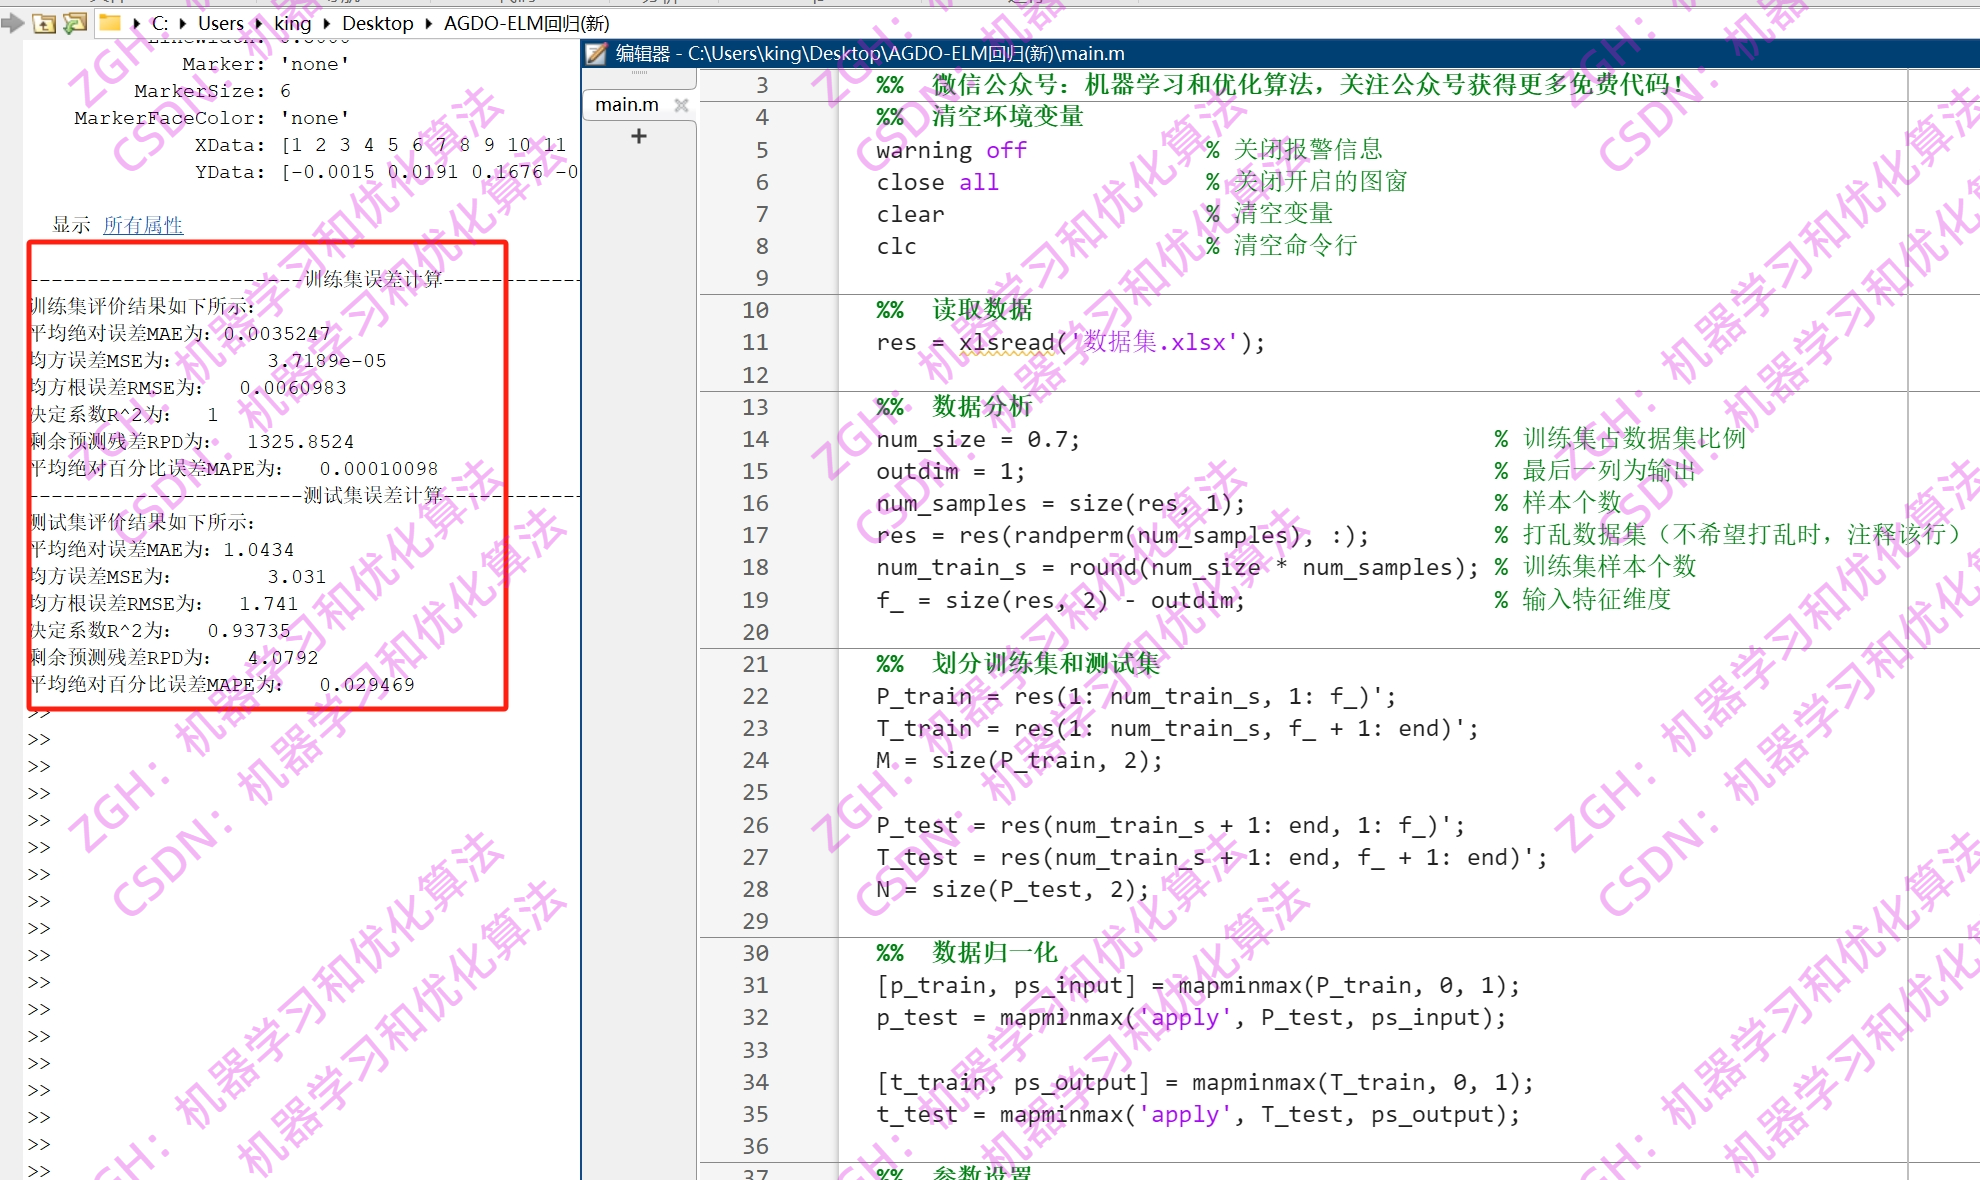Close the main.m editor tab
Image resolution: width=1980 pixels, height=1180 pixels.
[x=682, y=104]
